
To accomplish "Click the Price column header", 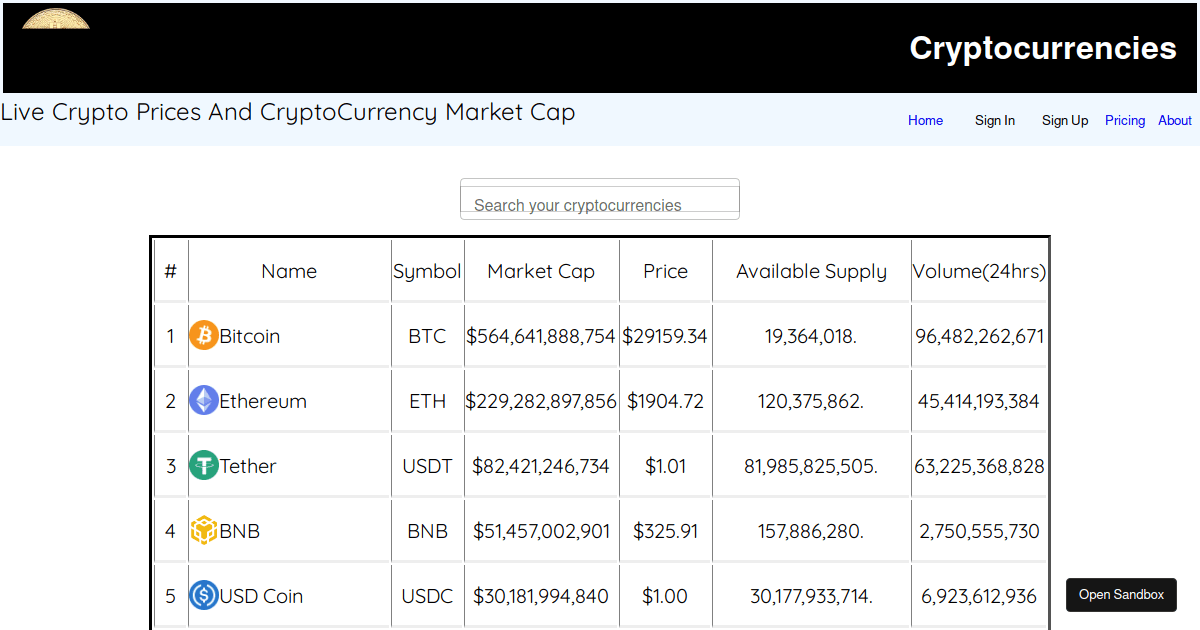I will (665, 270).
